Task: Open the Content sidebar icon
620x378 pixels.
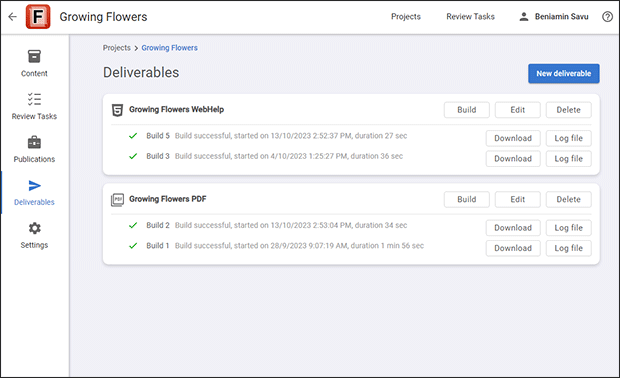Action: pos(34,56)
